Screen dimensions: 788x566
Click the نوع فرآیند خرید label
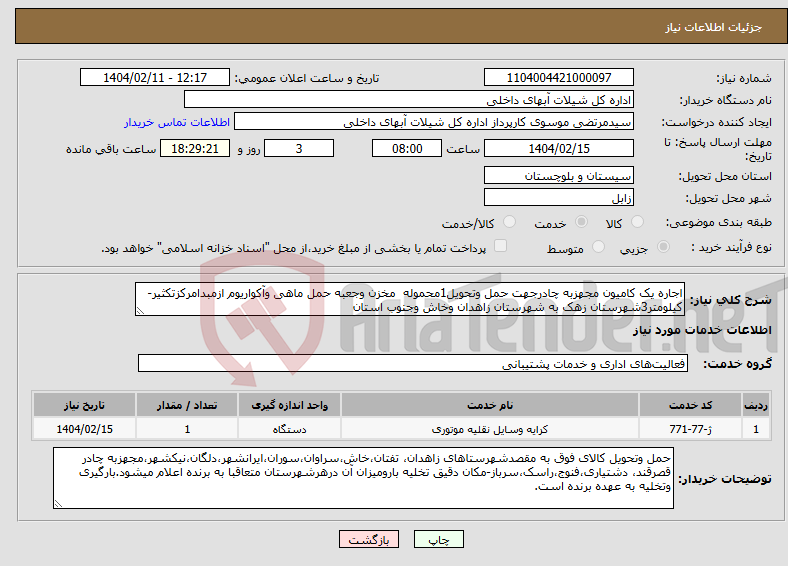[731, 247]
